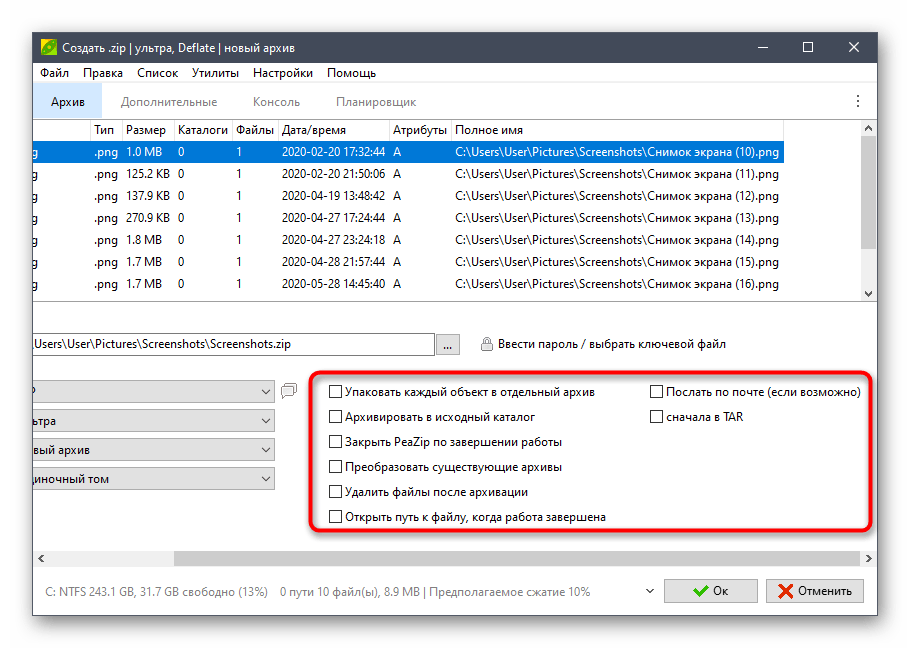Click the speech bubble comment icon

289,391
